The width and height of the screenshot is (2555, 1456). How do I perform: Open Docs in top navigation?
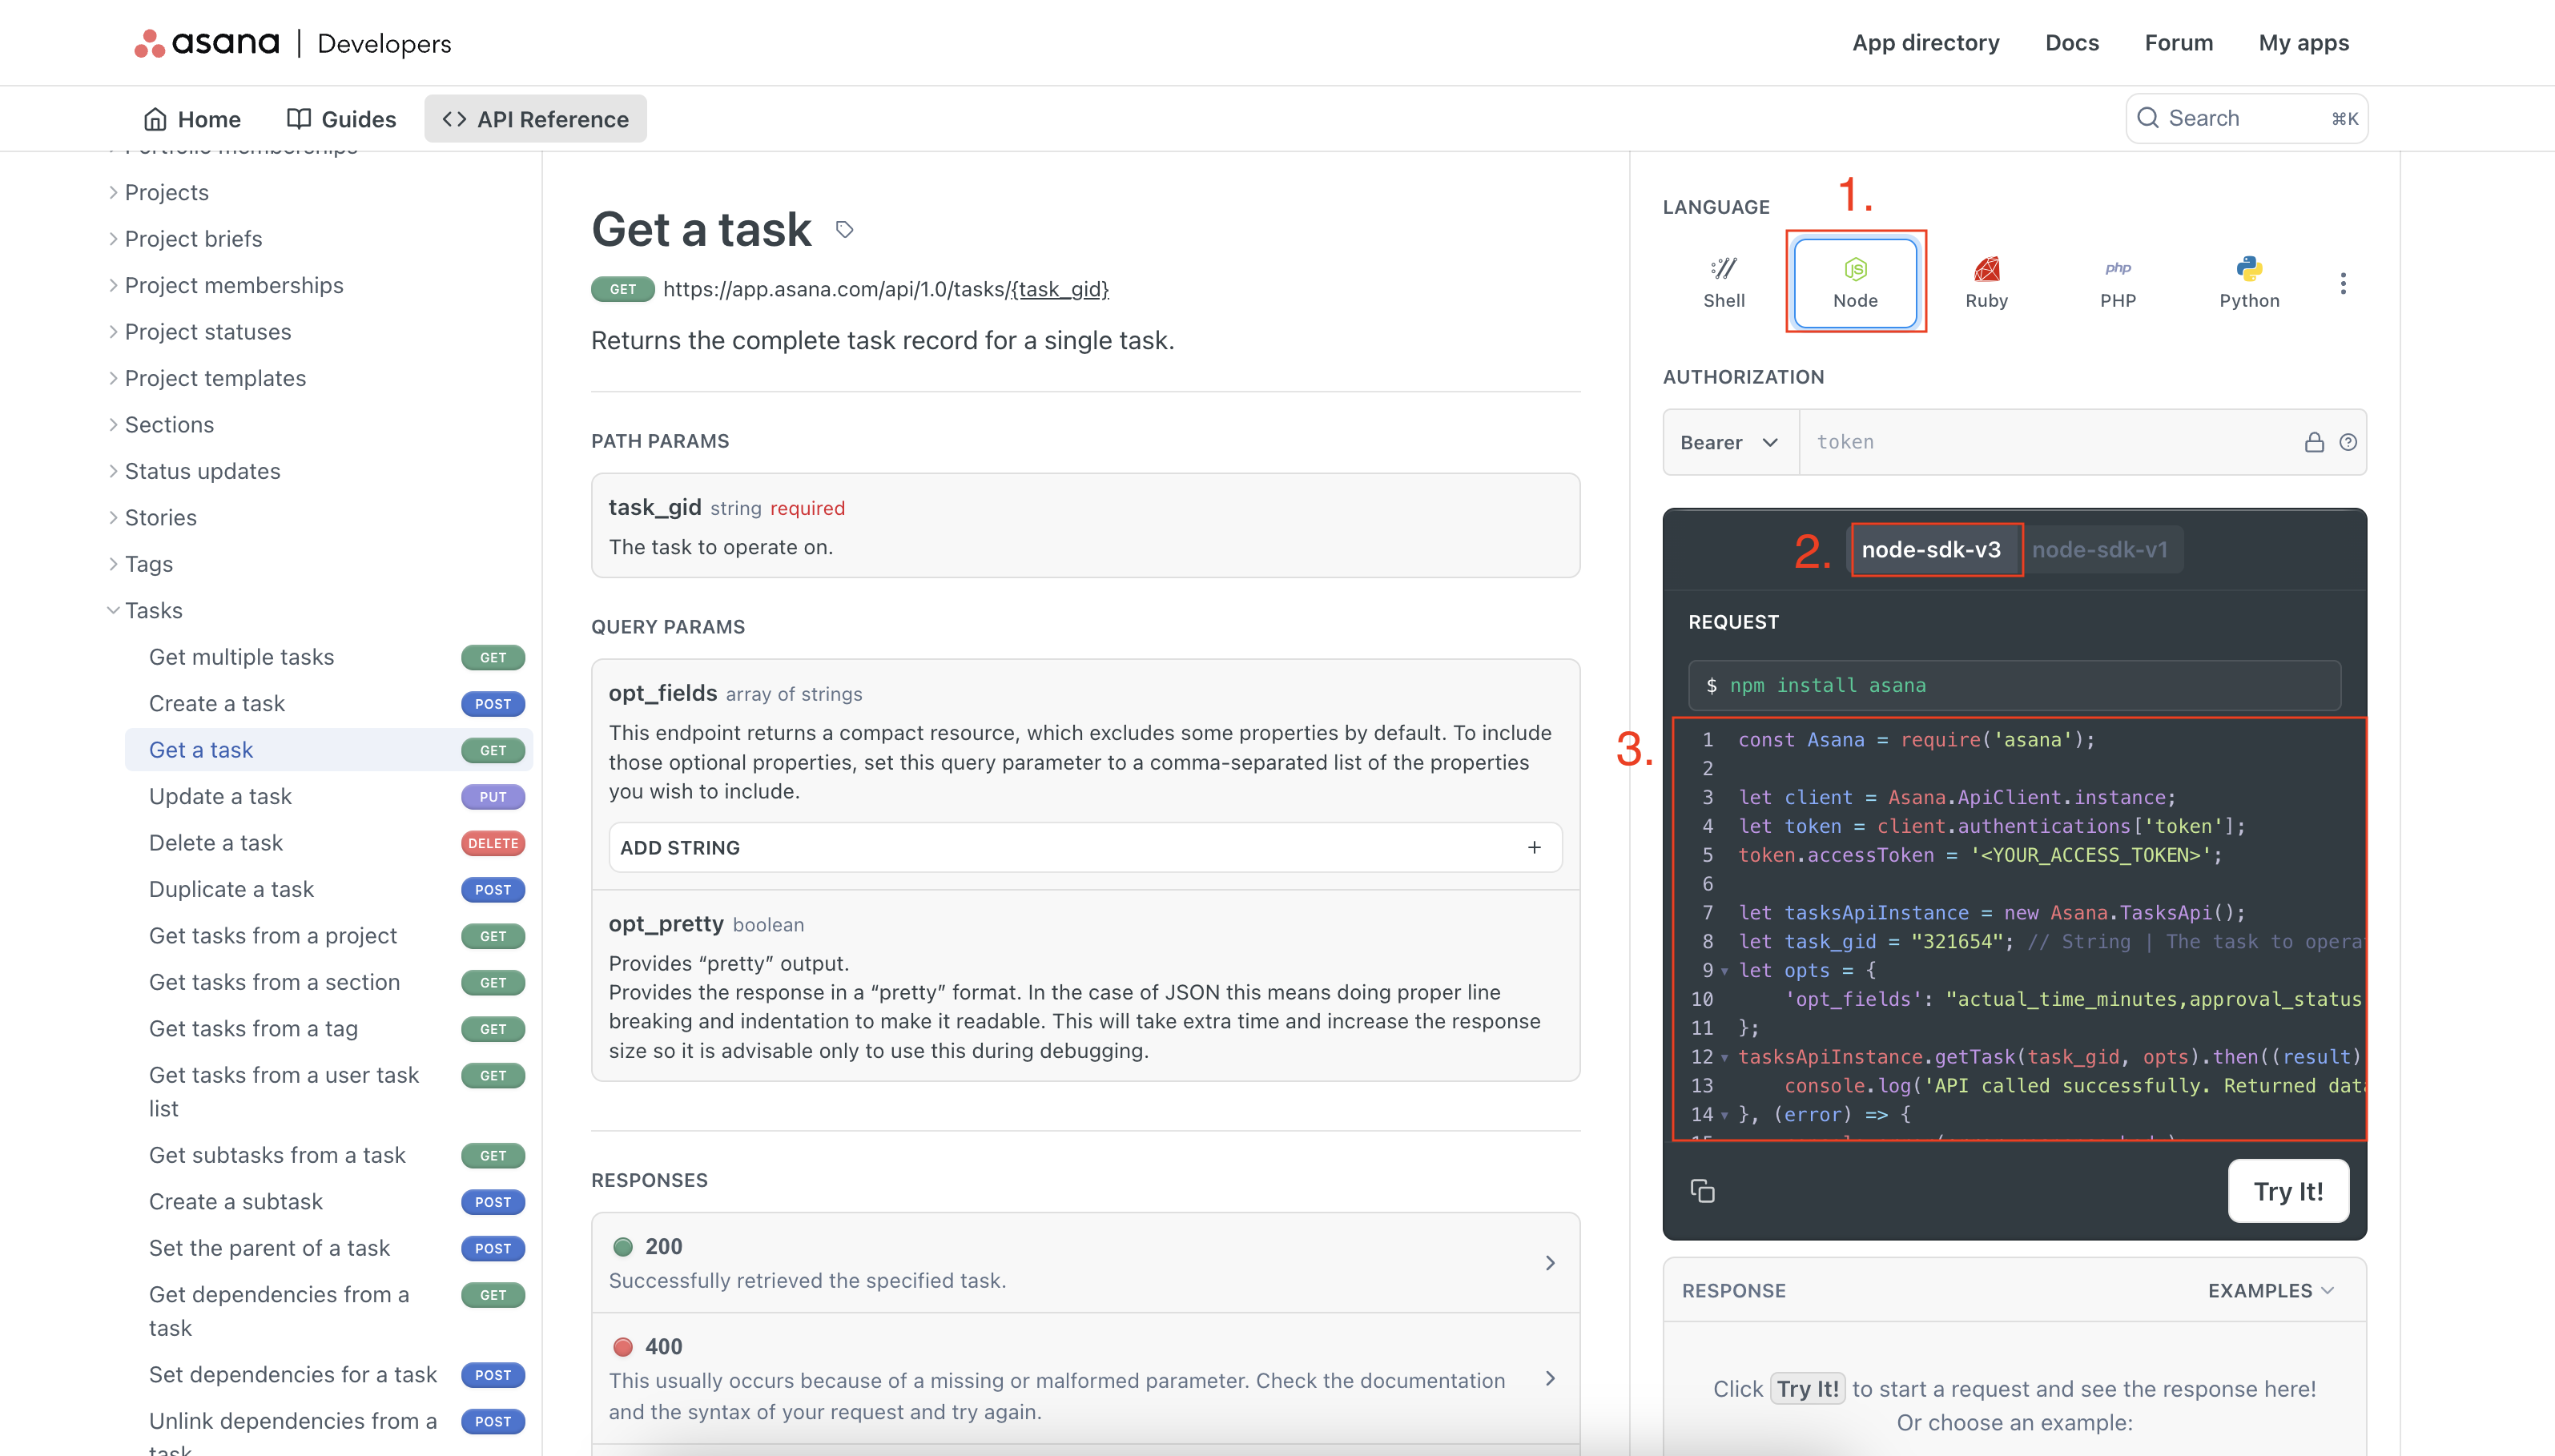2071,43
